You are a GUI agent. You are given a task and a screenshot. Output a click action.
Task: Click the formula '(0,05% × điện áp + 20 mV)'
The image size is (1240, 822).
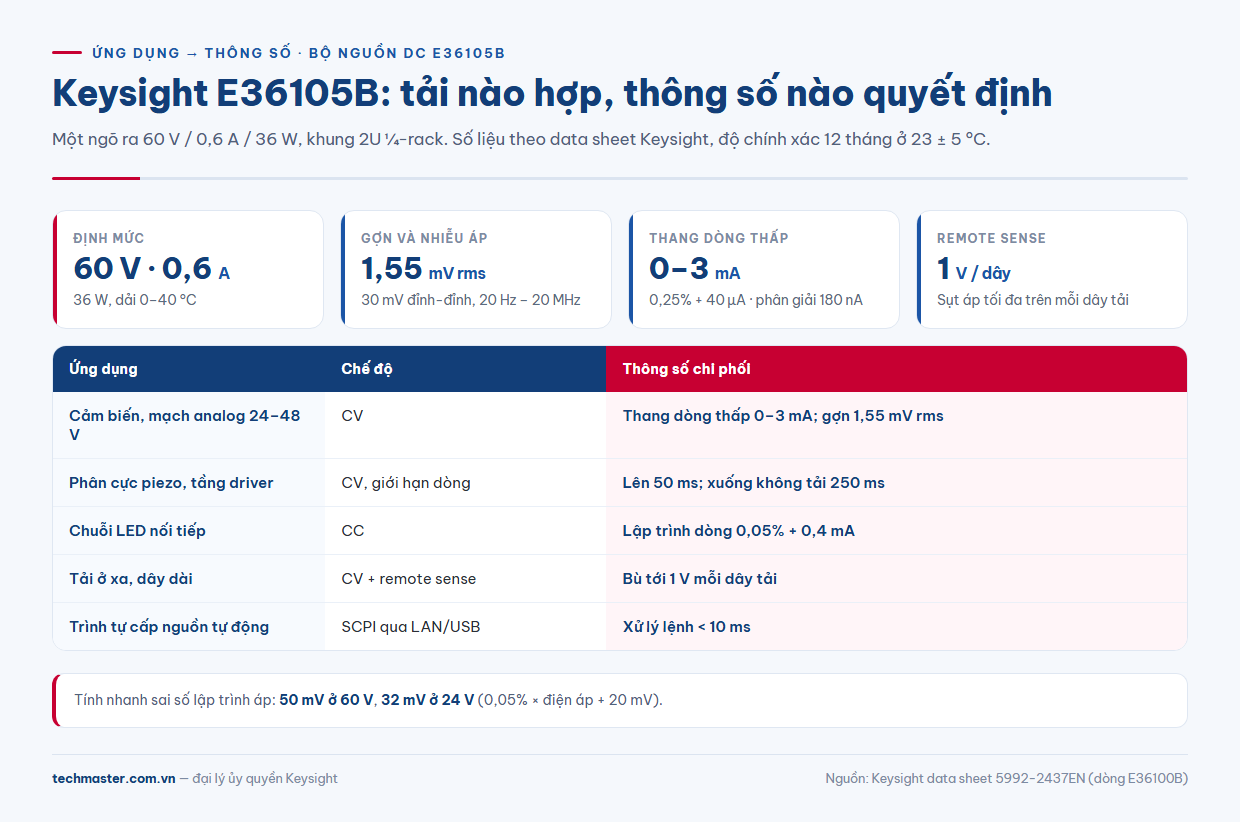570,700
